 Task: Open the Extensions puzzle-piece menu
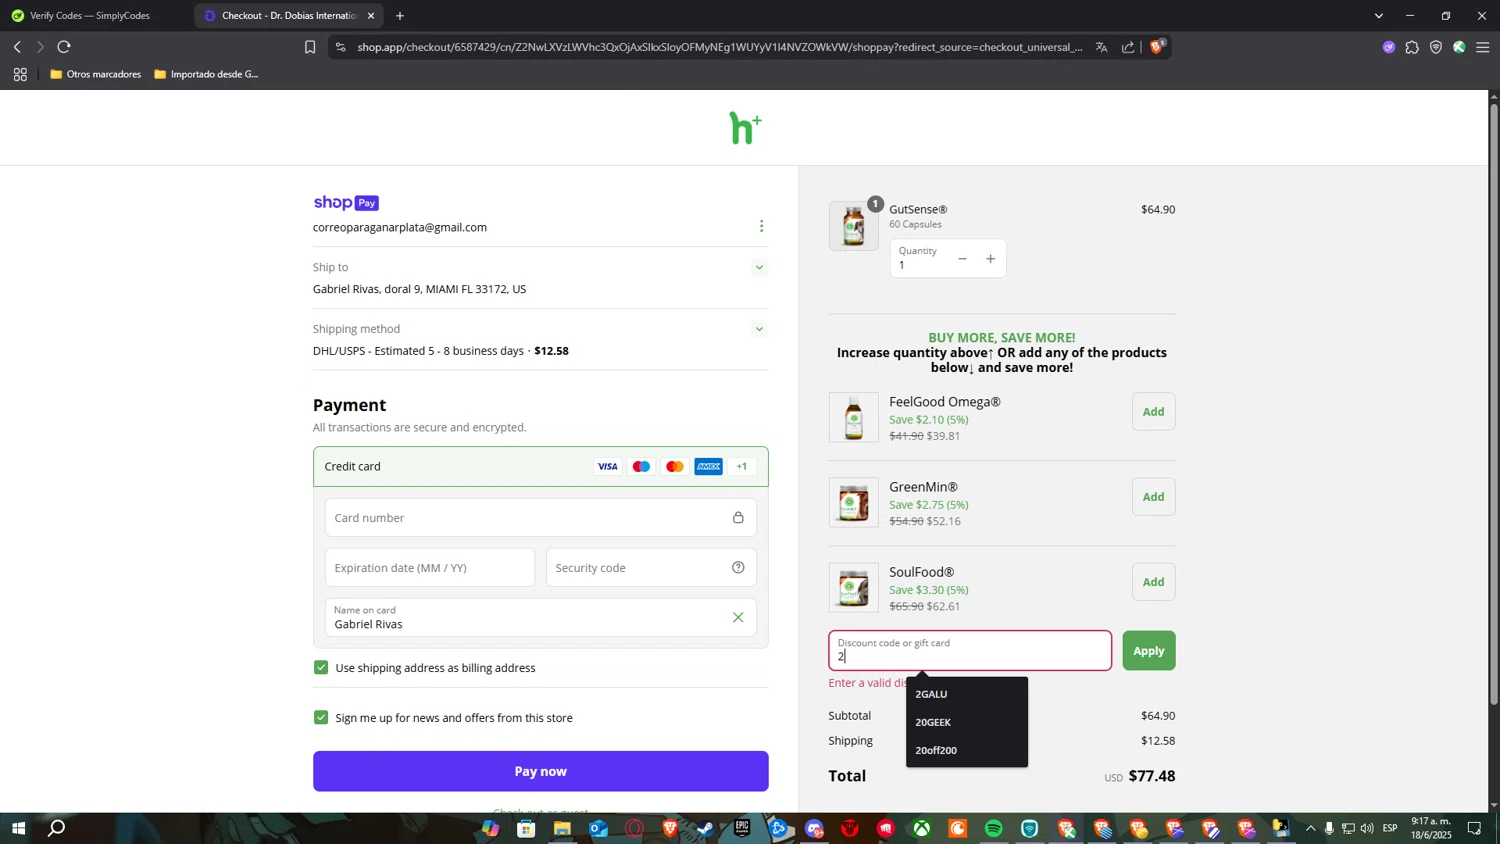[x=1412, y=47]
